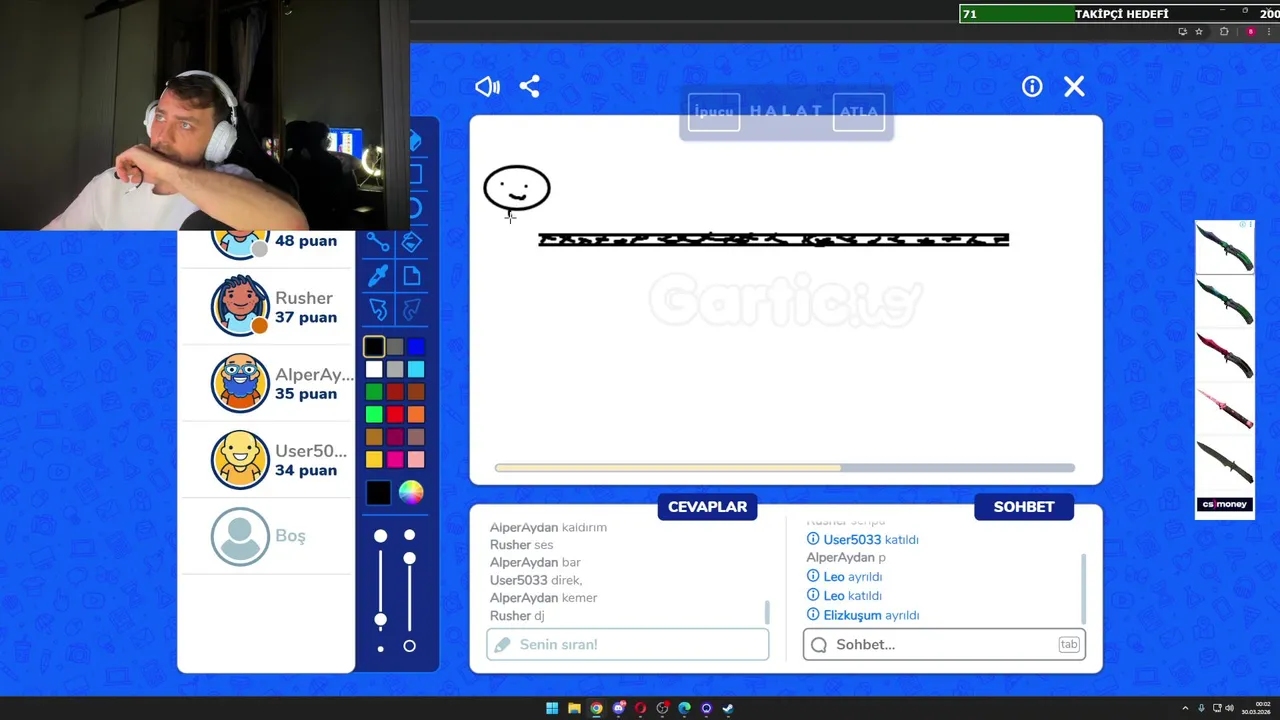Open the info circle icon
Image resolution: width=1280 pixels, height=720 pixels.
pos(1032,87)
